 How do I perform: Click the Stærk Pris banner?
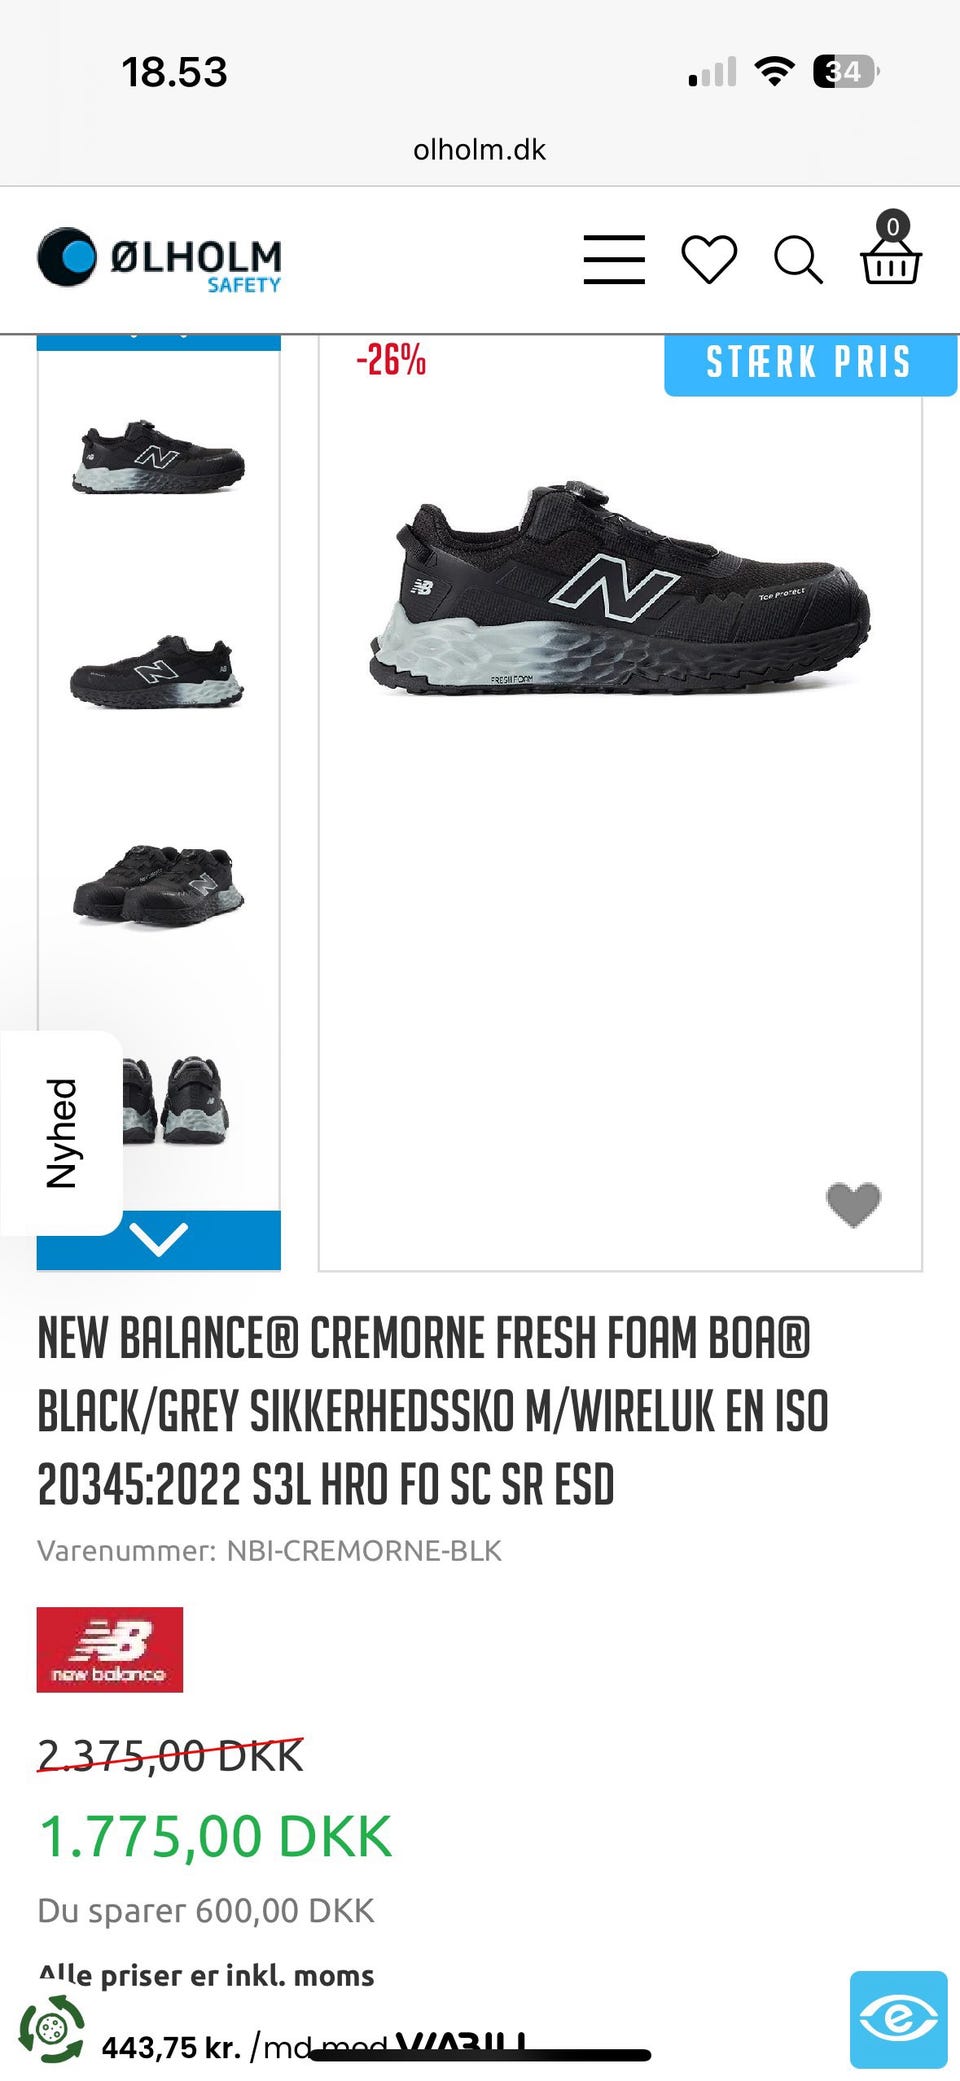[810, 362]
